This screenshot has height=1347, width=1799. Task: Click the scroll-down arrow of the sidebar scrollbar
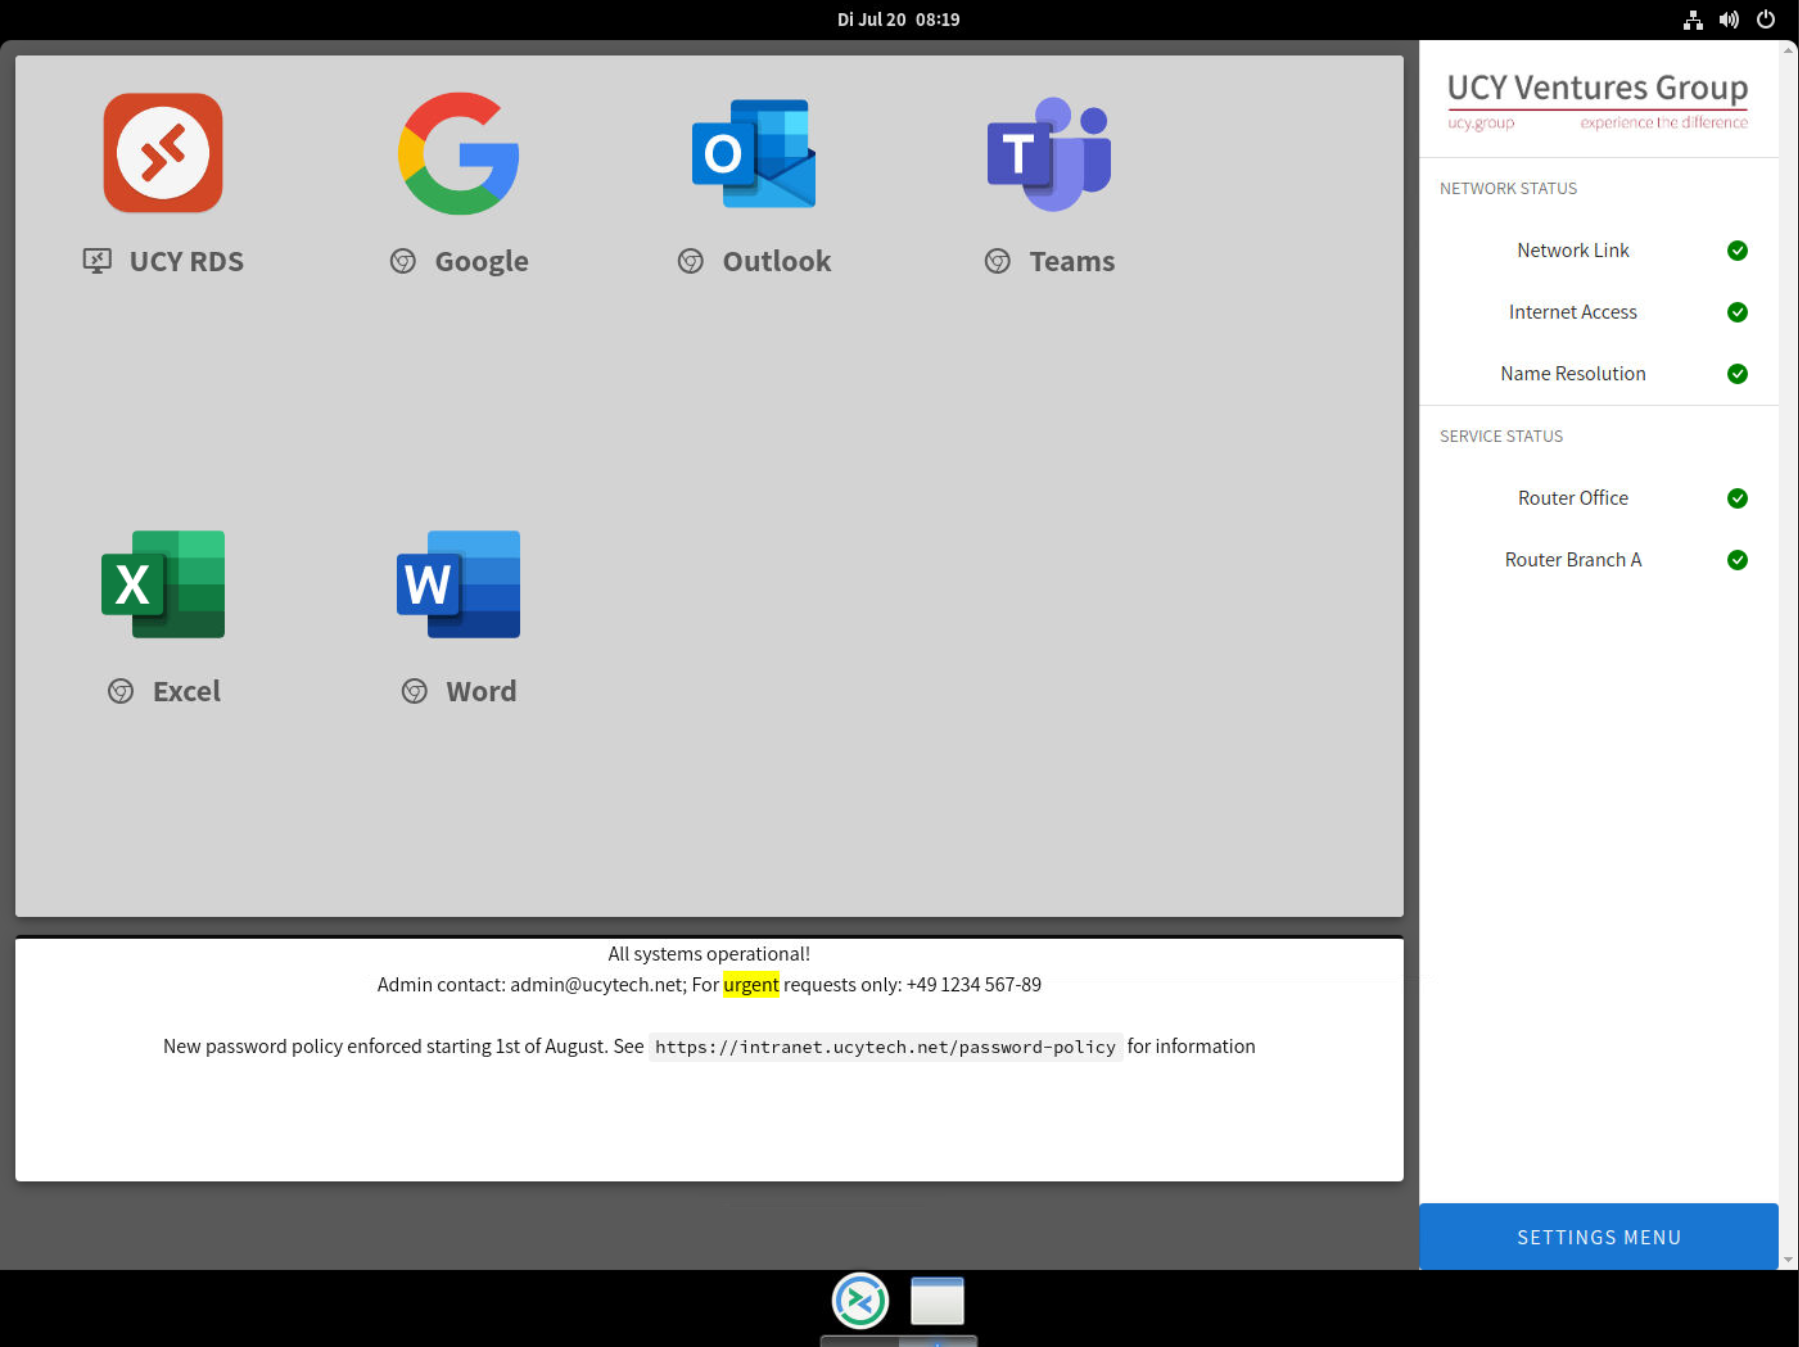point(1789,1260)
